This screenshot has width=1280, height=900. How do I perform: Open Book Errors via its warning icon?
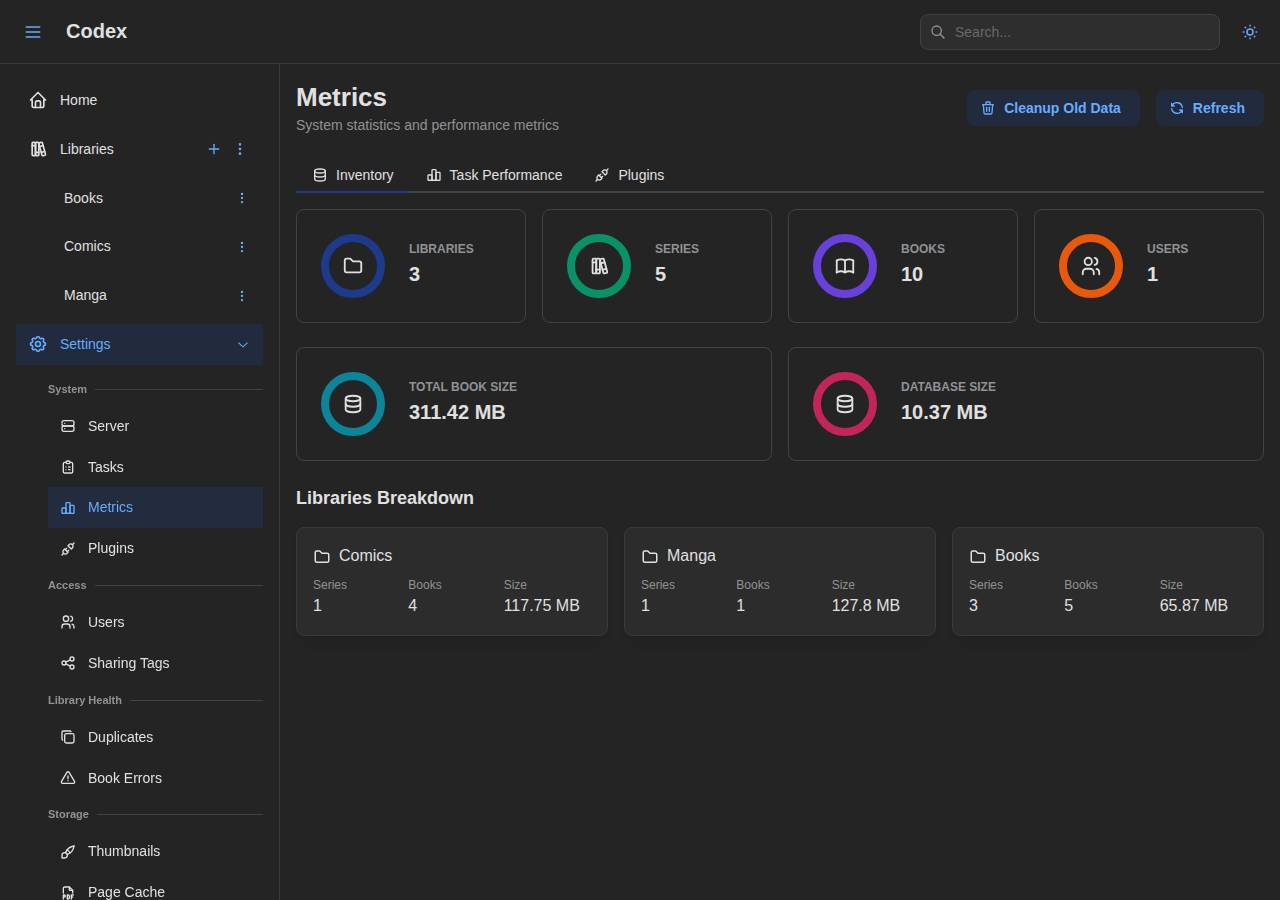pos(67,778)
